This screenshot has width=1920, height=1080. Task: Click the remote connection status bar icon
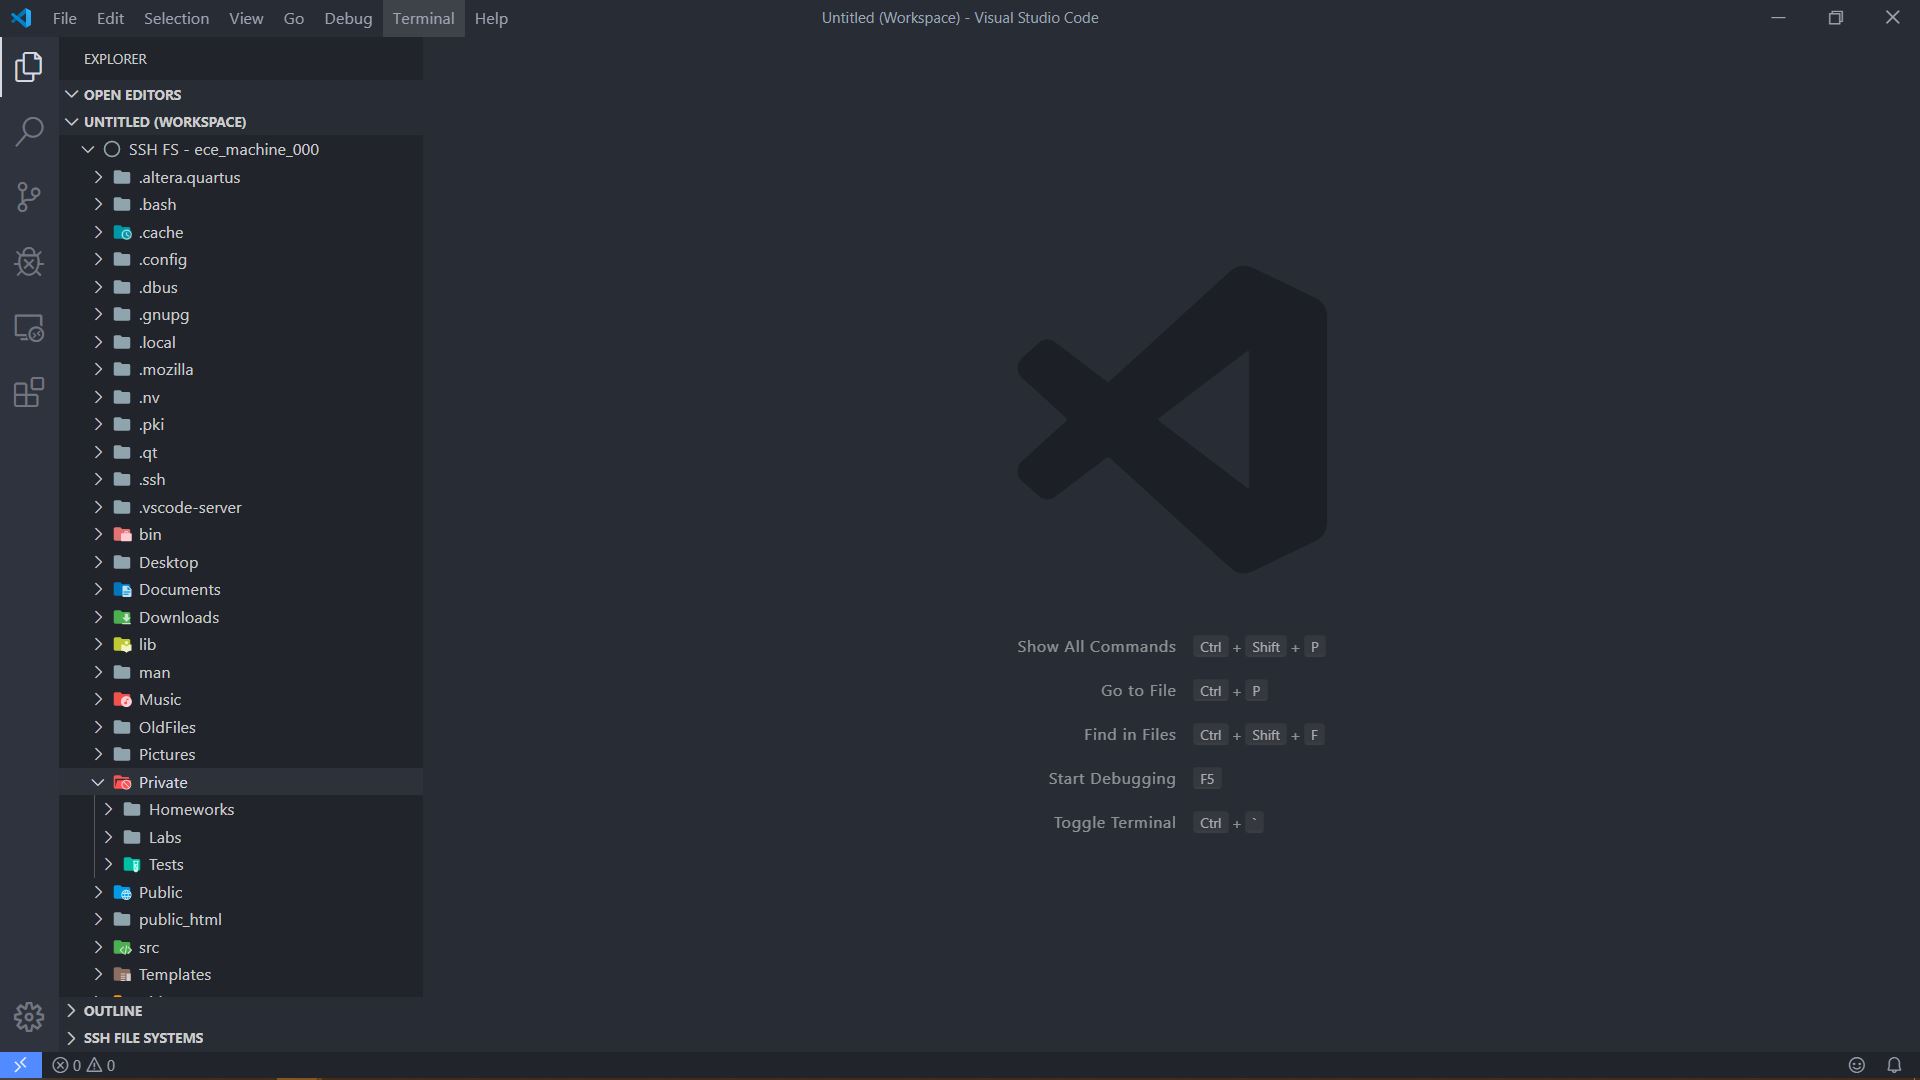point(20,1065)
